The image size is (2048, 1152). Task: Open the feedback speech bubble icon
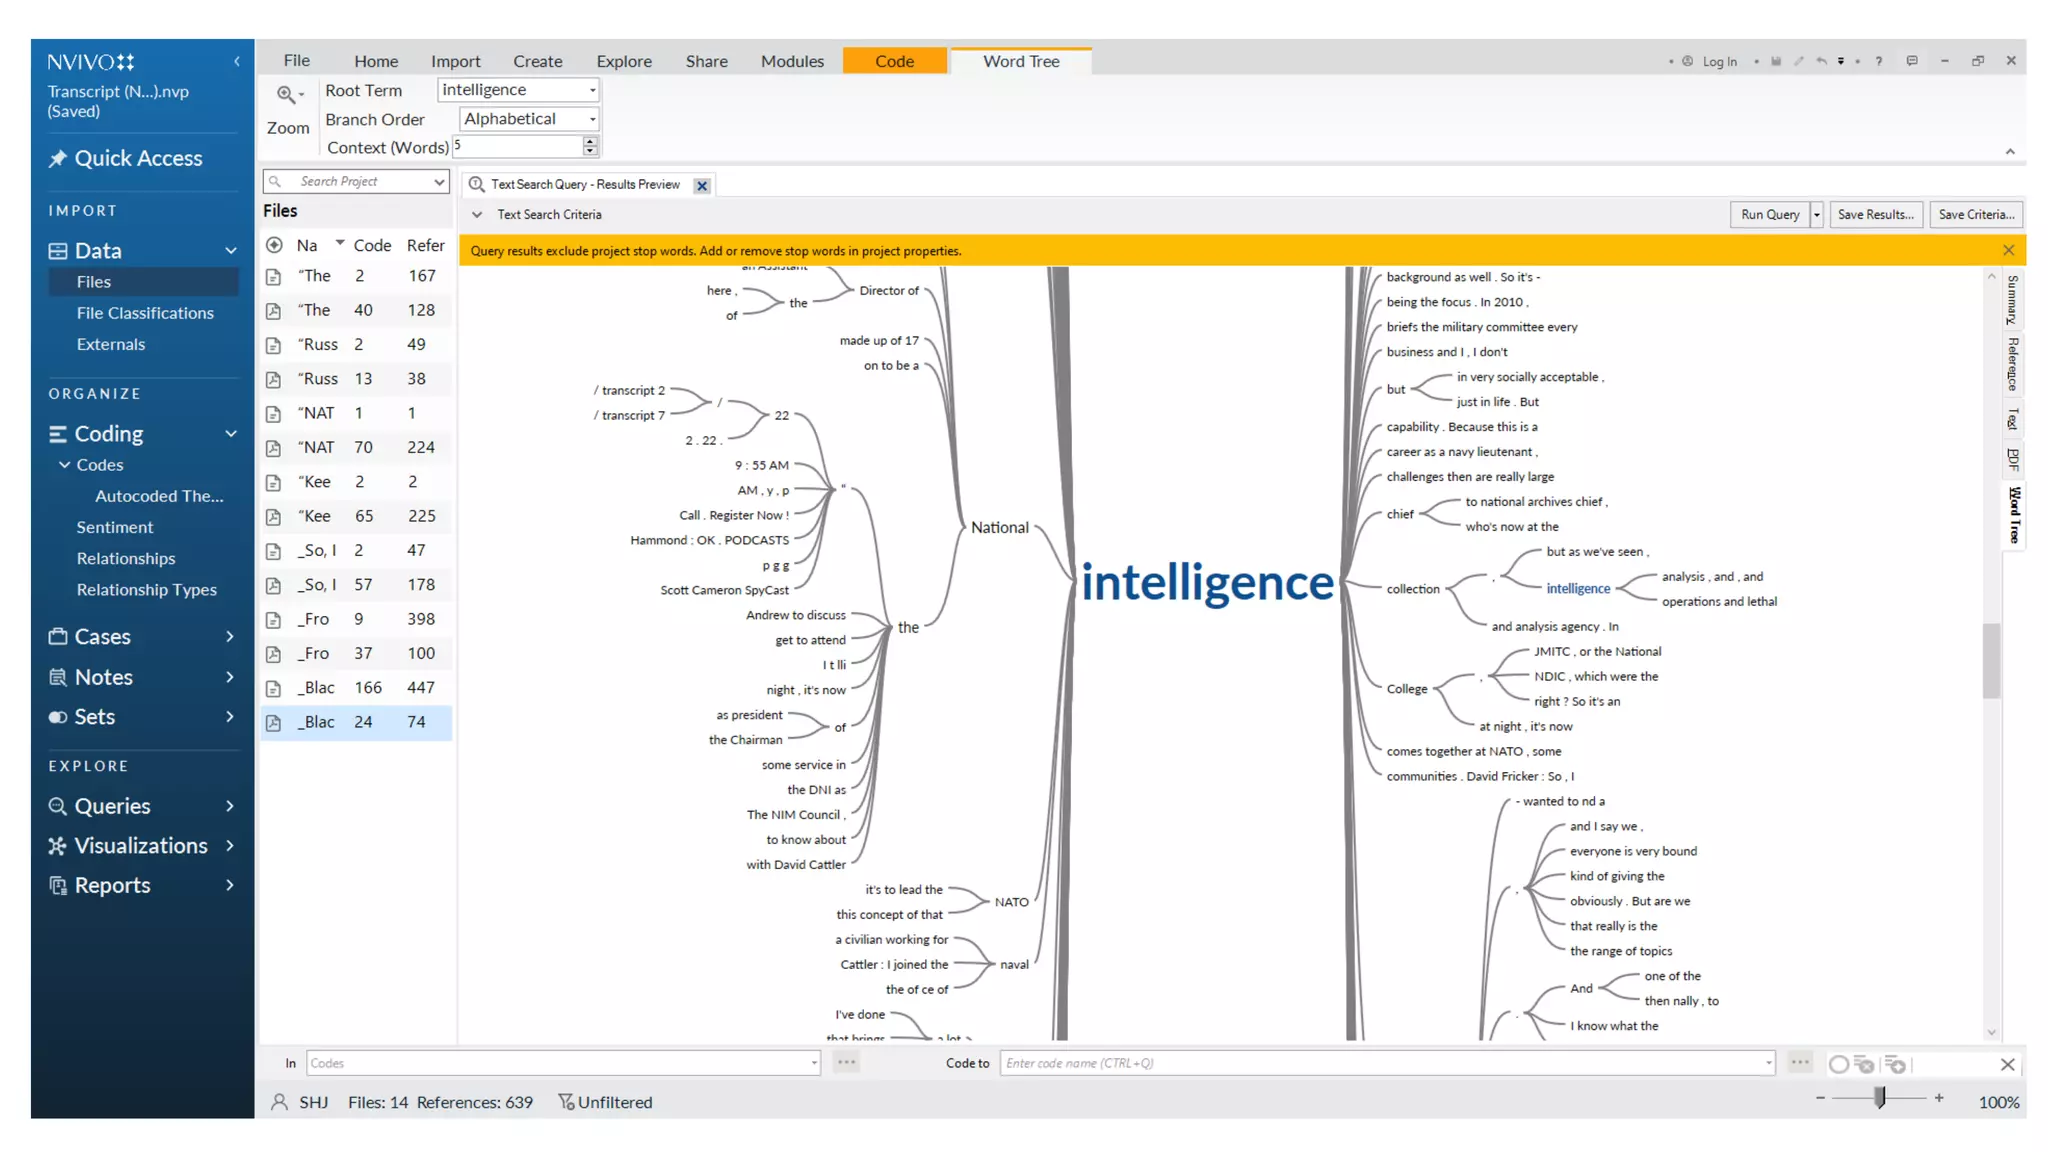coord(1912,61)
